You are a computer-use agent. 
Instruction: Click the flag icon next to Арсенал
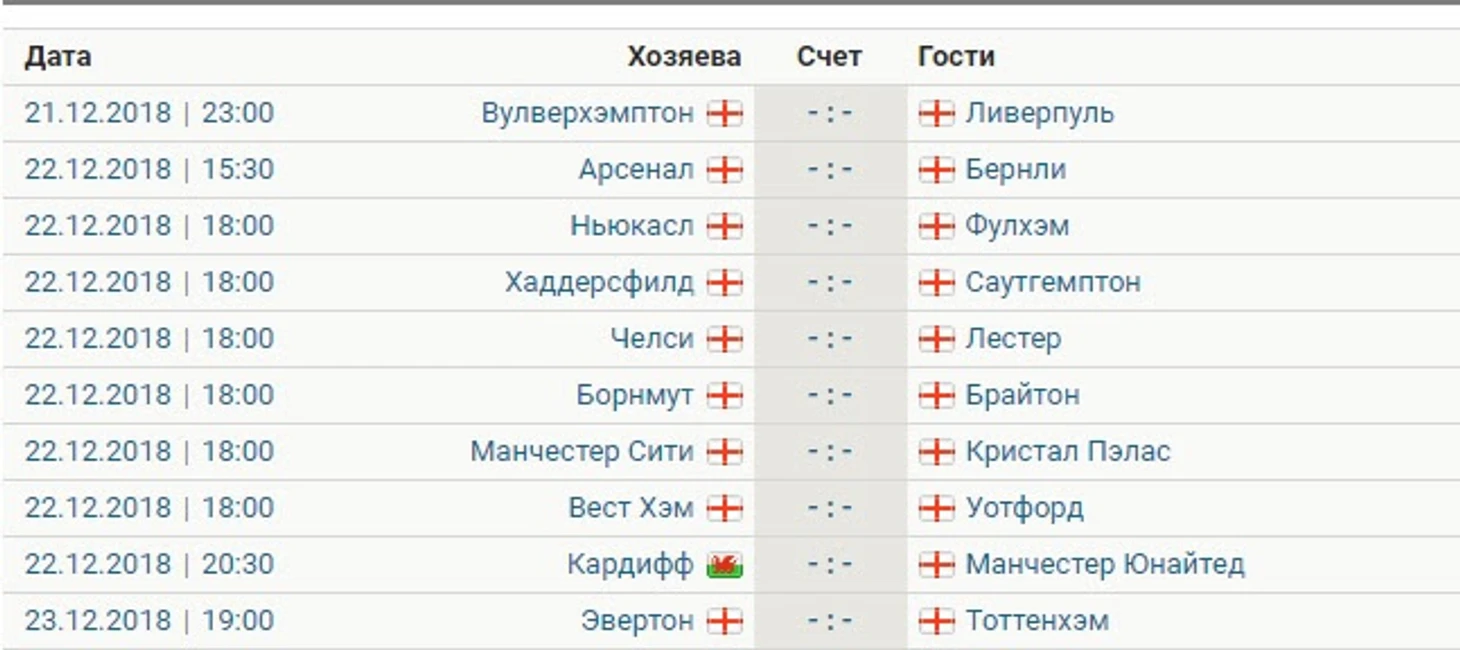[725, 170]
